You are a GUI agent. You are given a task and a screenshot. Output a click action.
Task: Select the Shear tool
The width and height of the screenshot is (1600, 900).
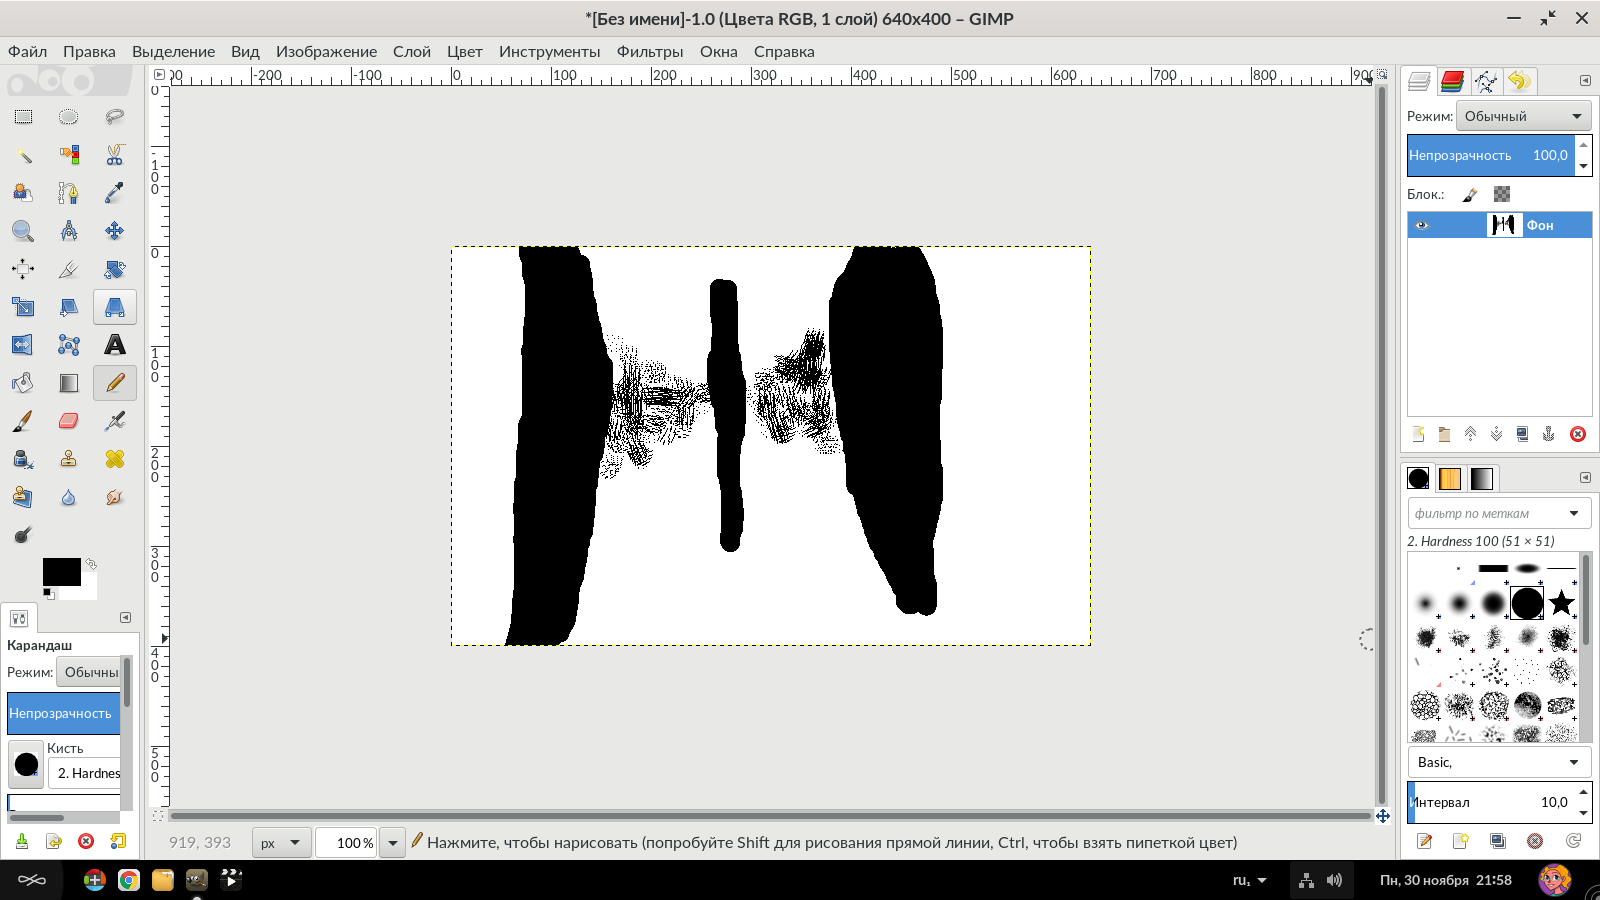click(x=68, y=307)
